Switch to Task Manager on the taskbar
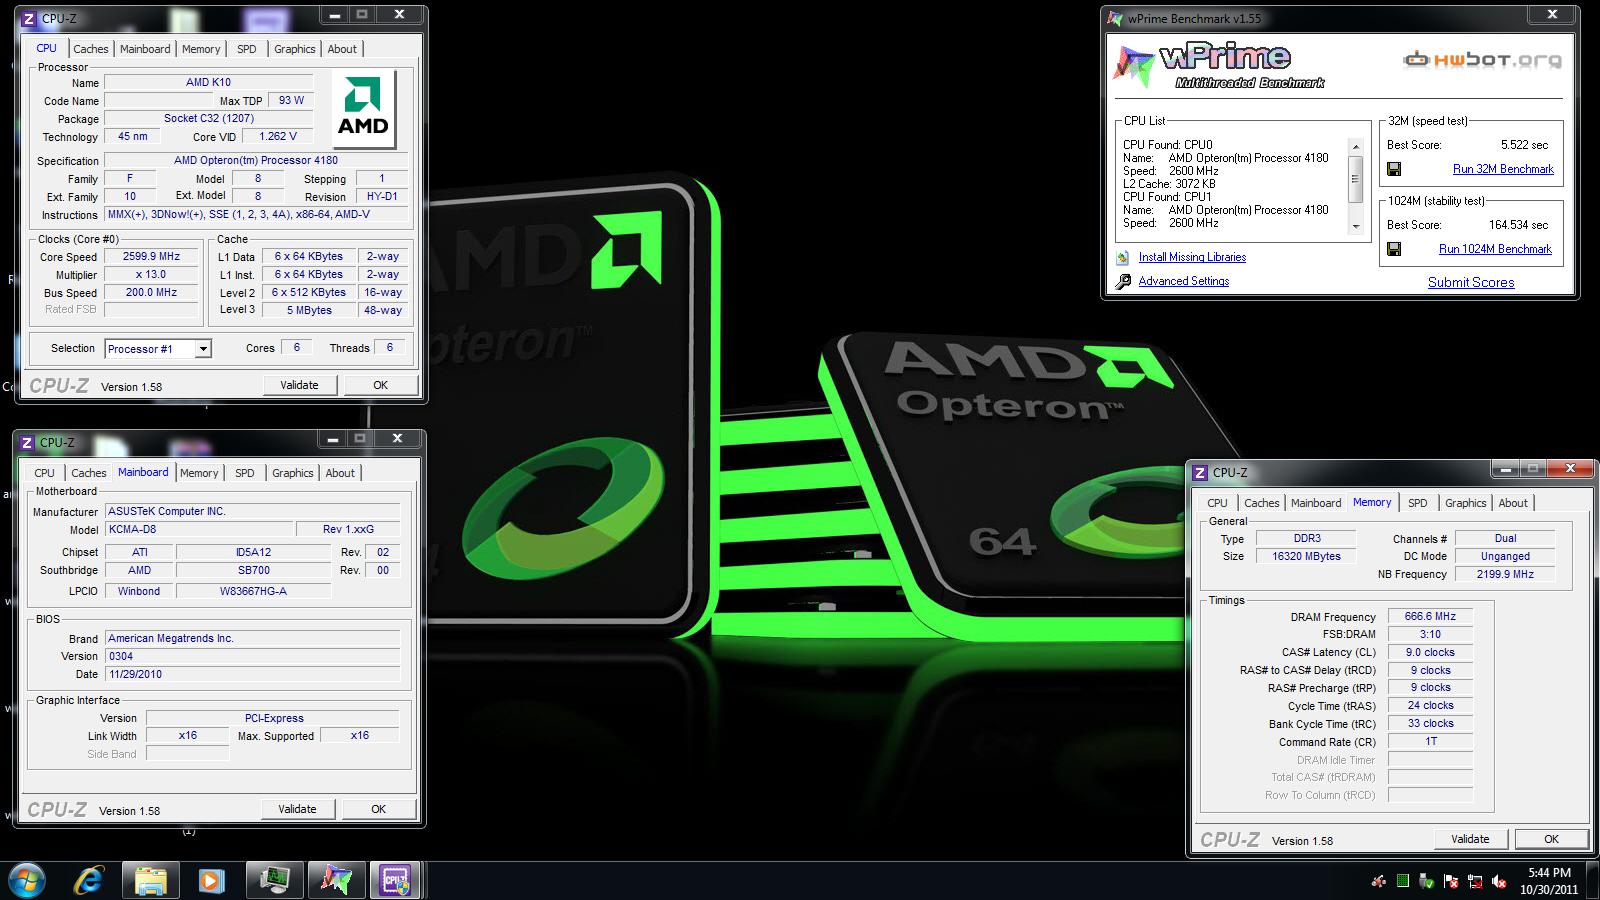The height and width of the screenshot is (900, 1600). (274, 880)
